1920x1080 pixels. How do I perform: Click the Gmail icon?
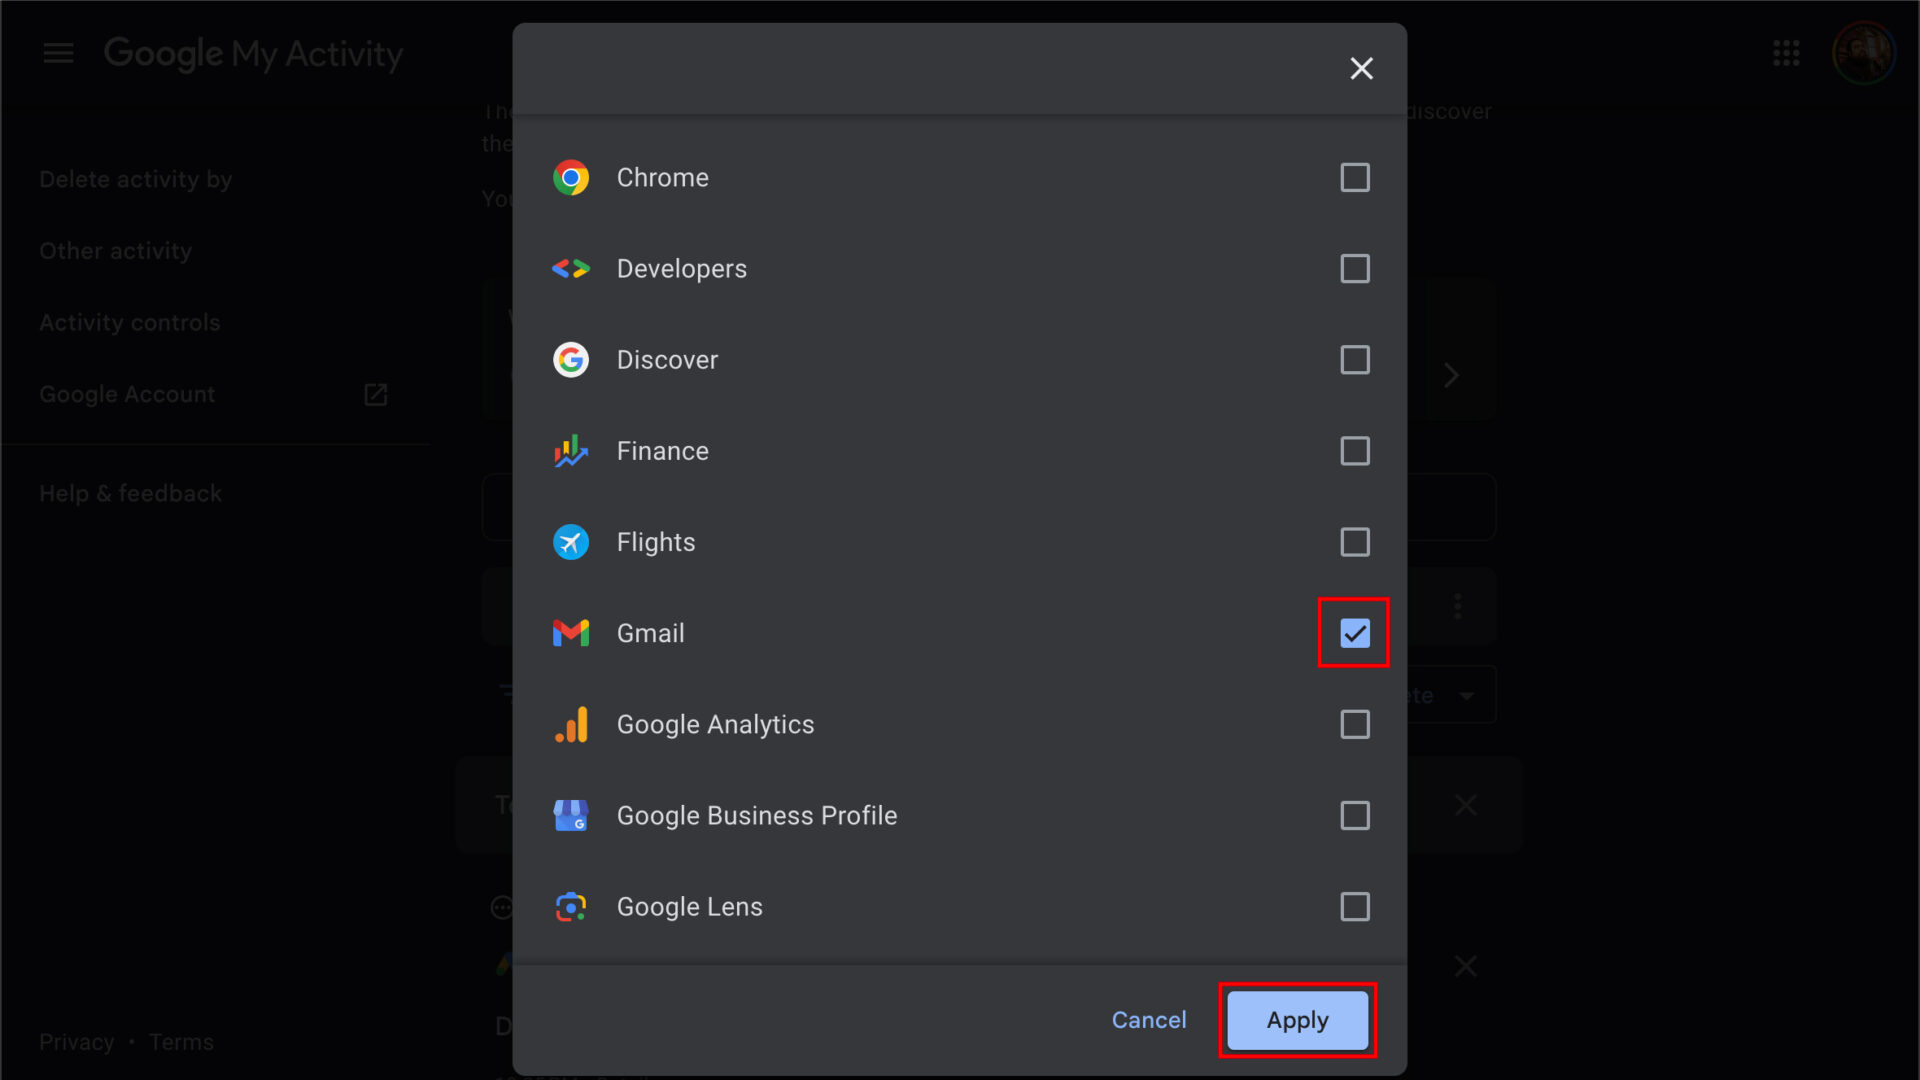coord(570,633)
